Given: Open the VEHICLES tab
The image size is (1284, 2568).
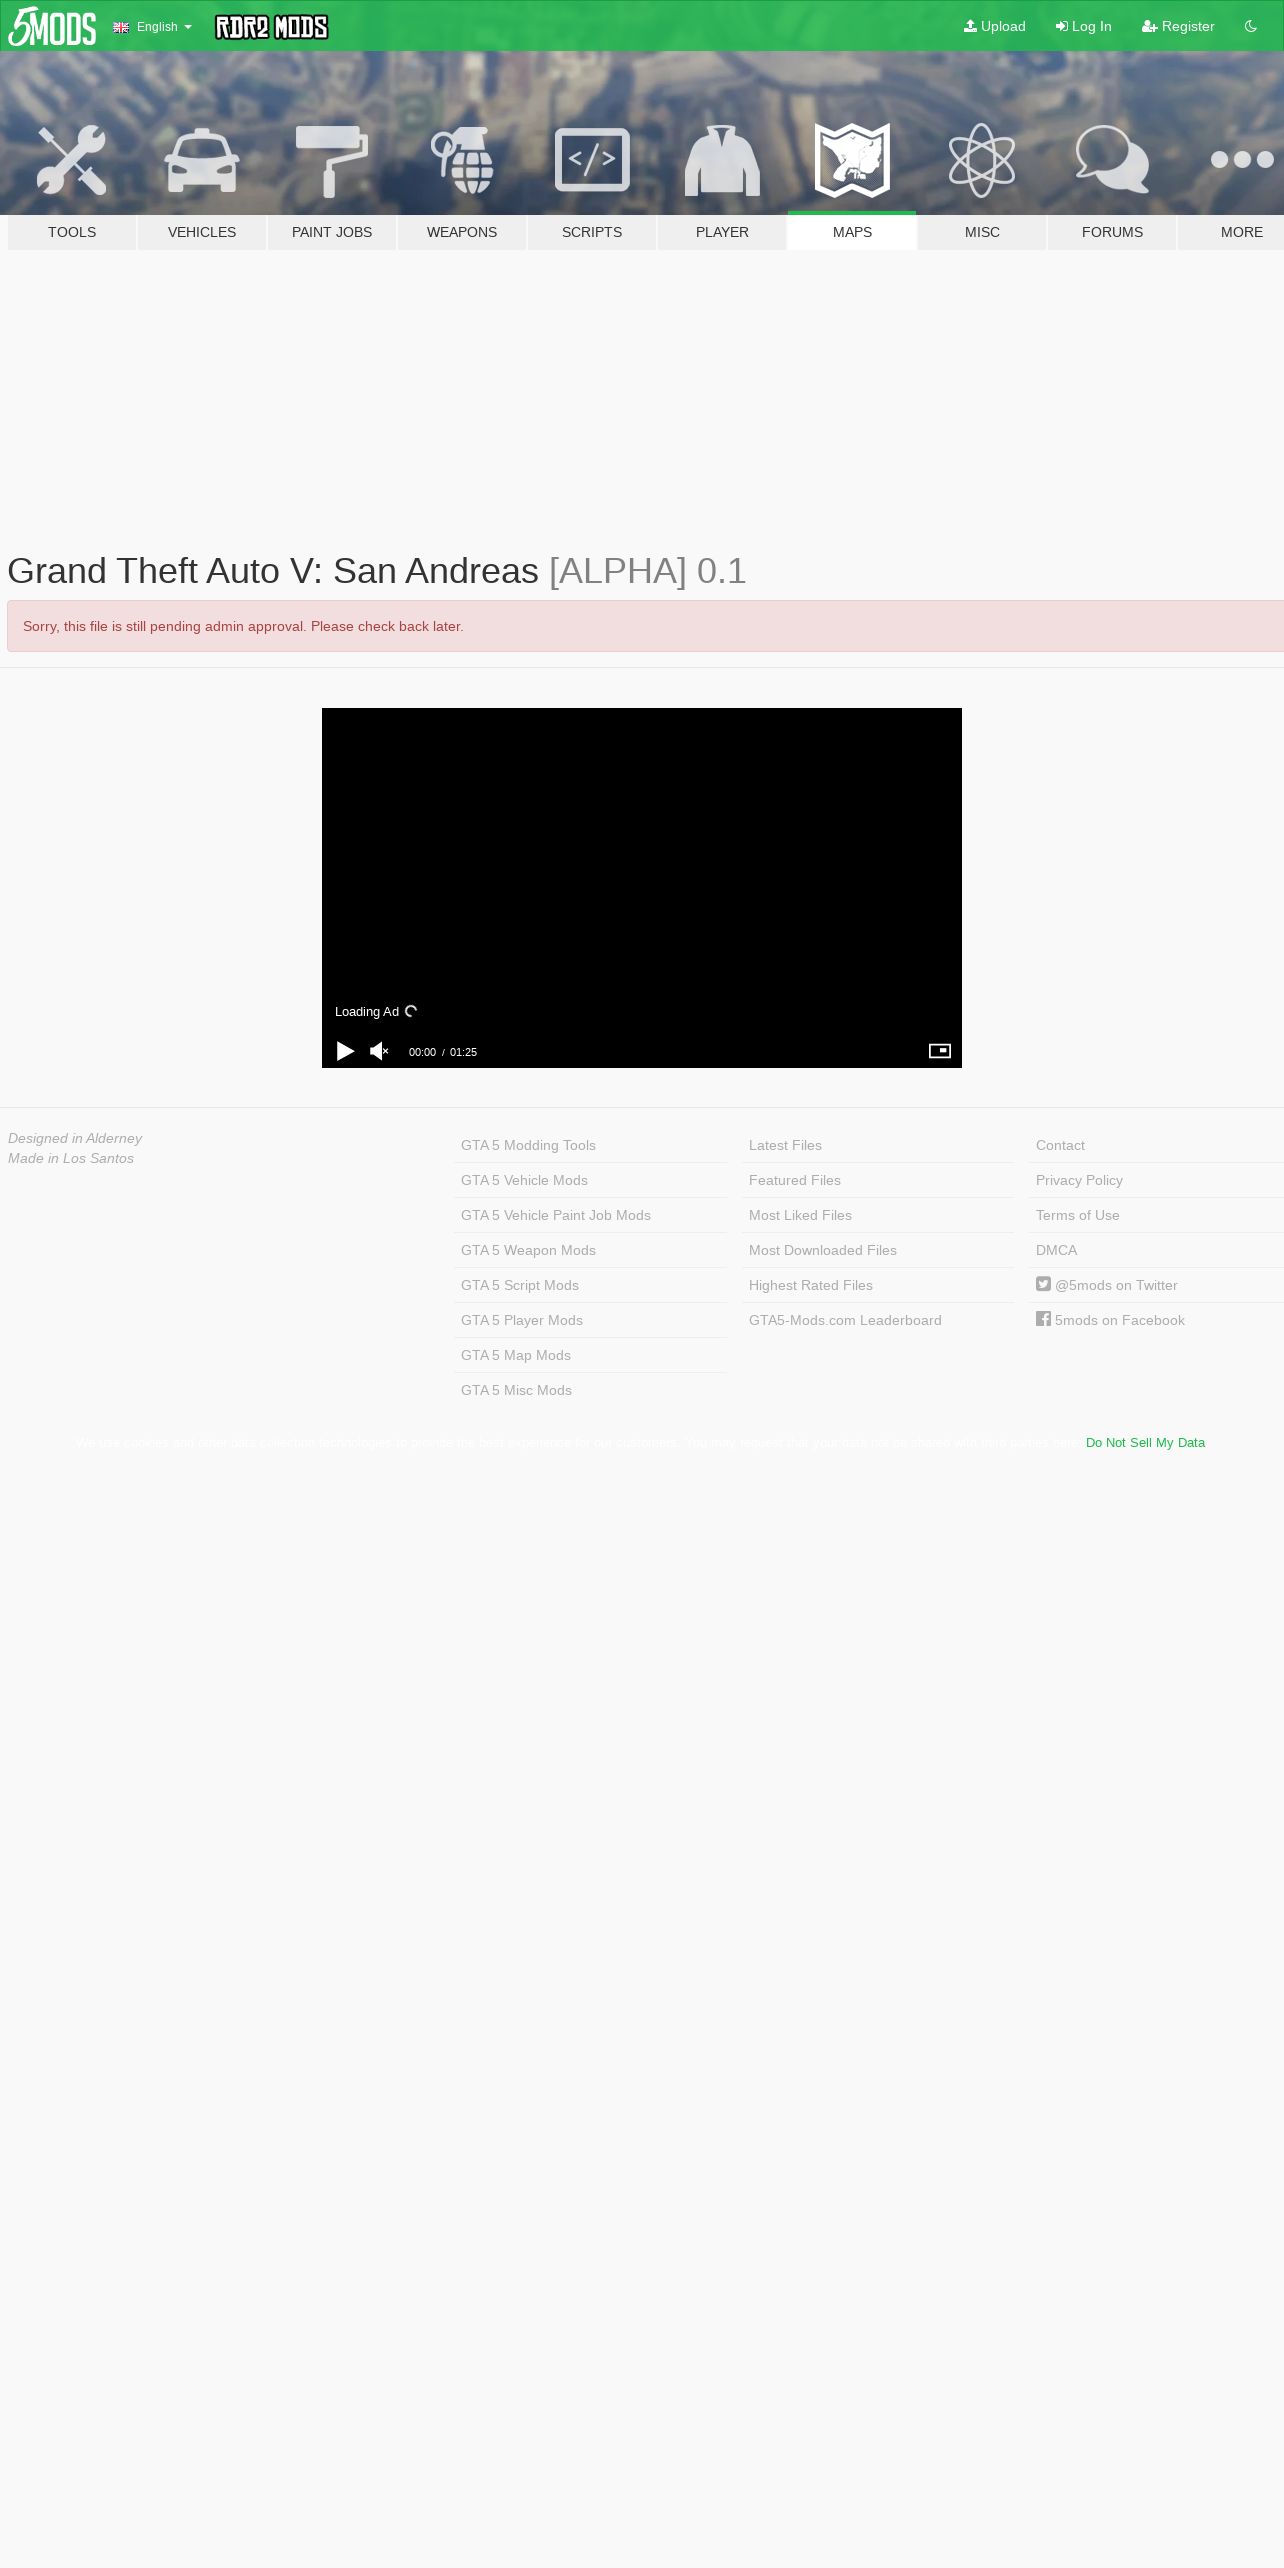Looking at the screenshot, I should (x=202, y=232).
